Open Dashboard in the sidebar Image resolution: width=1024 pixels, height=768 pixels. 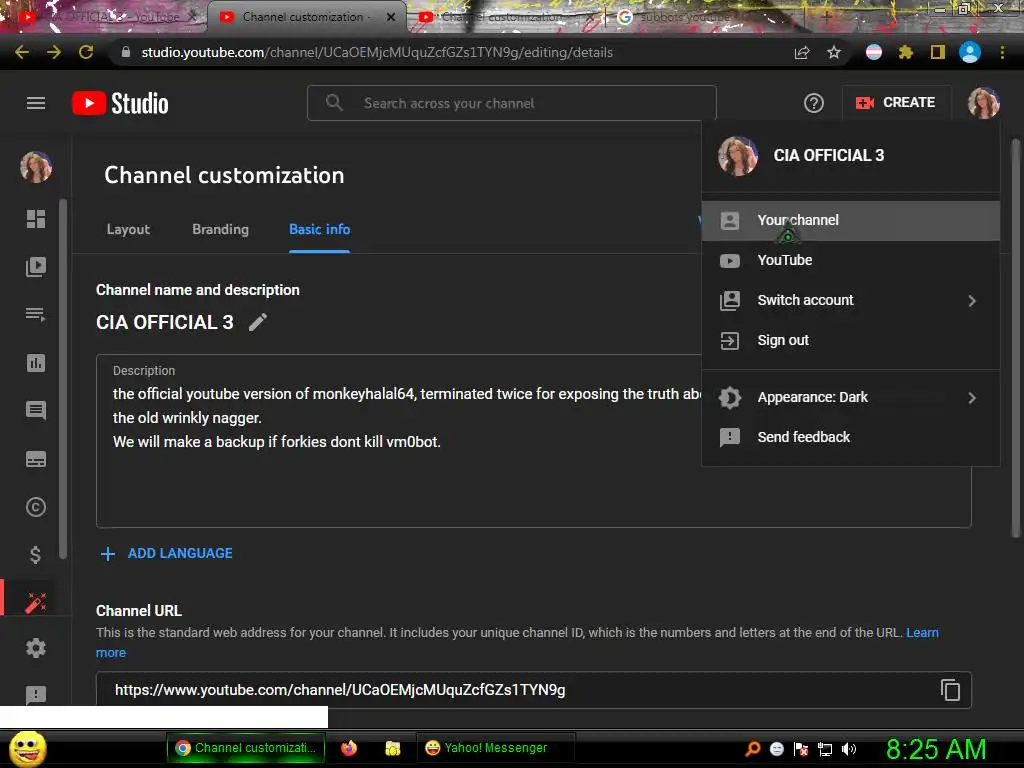point(36,219)
